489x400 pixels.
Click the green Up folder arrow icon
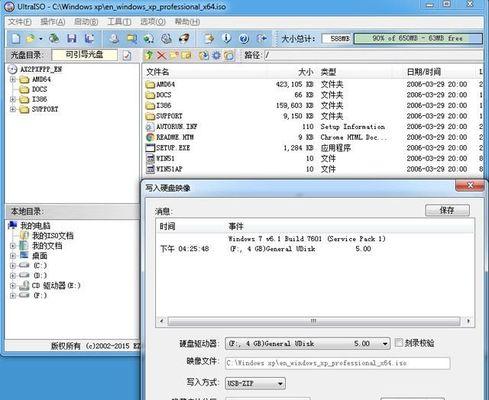coord(149,55)
